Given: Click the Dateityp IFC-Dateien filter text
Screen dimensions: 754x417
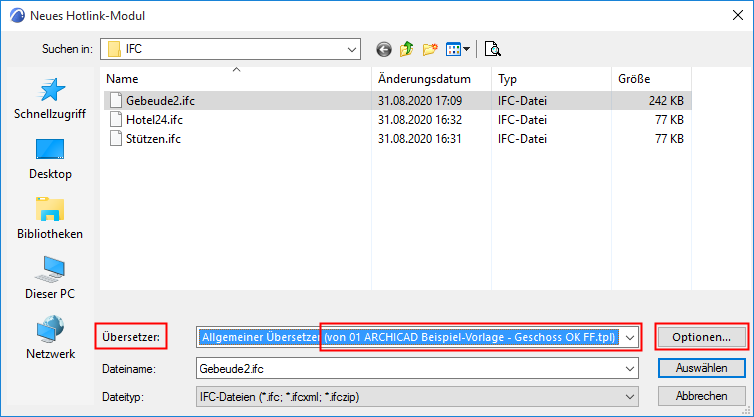Looking at the screenshot, I should [280, 397].
